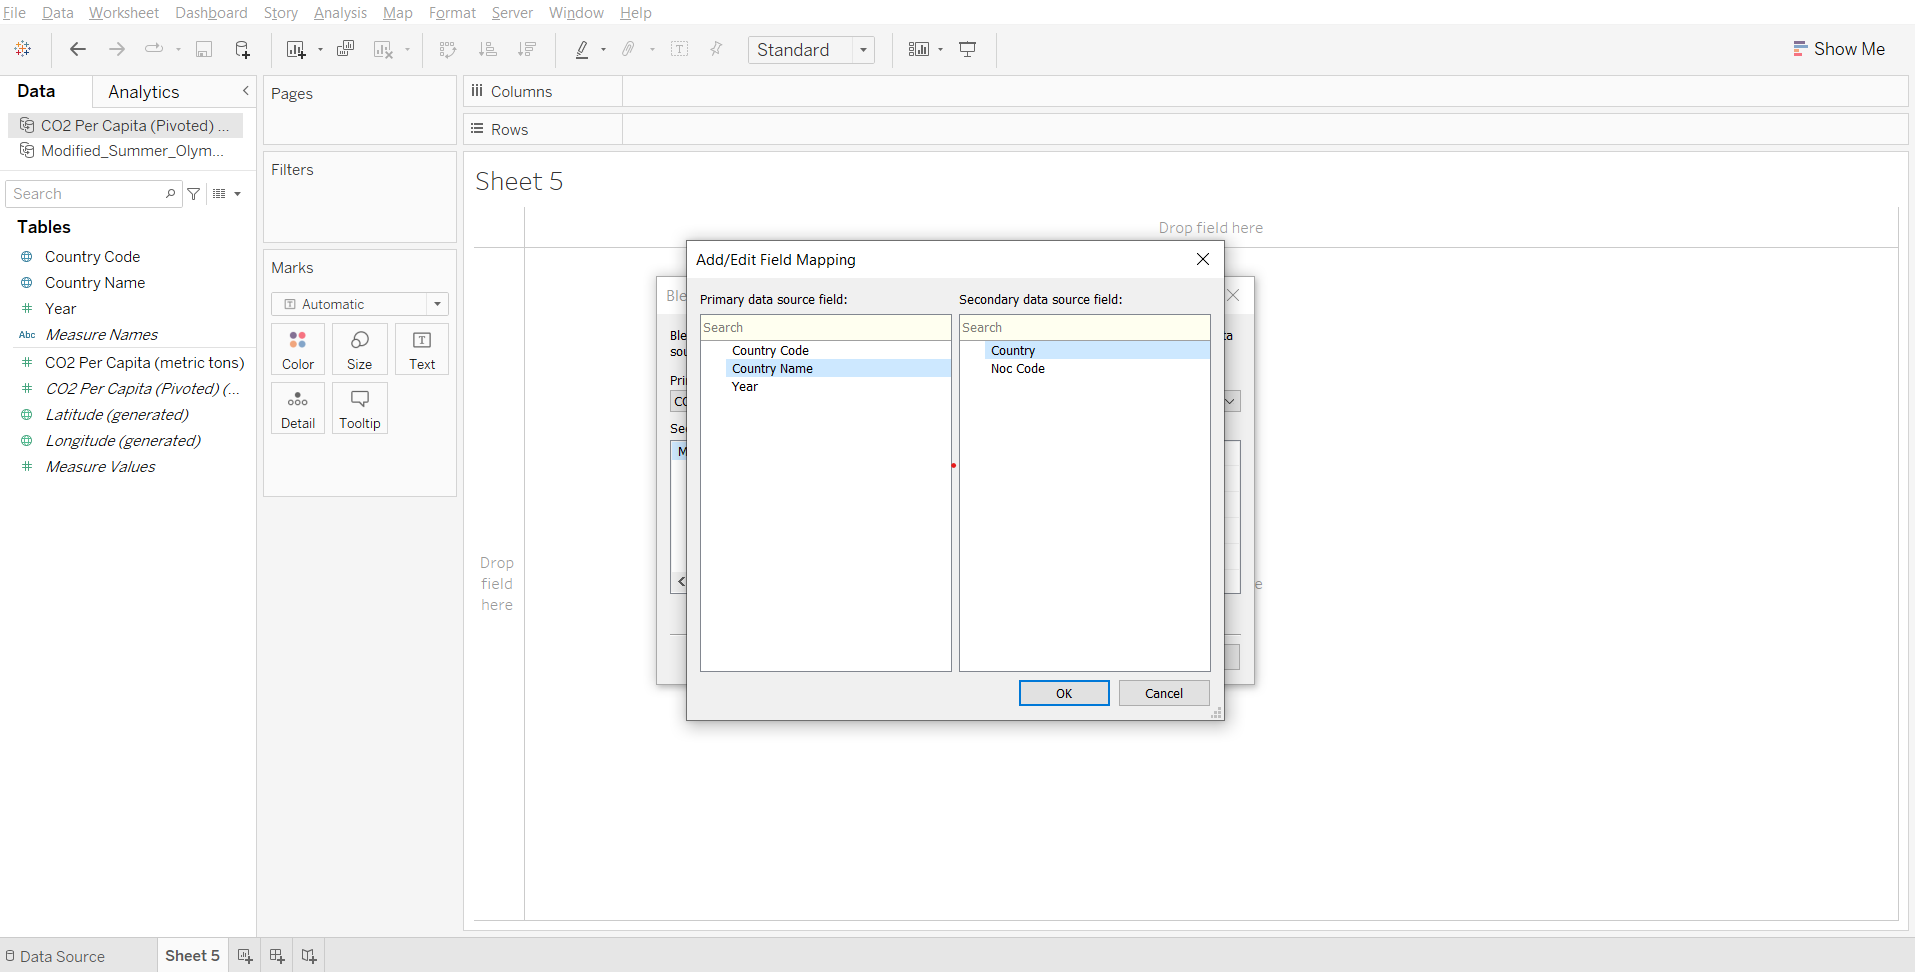Confirm field mapping with OK button
Image resolution: width=1915 pixels, height=972 pixels.
coord(1064,693)
